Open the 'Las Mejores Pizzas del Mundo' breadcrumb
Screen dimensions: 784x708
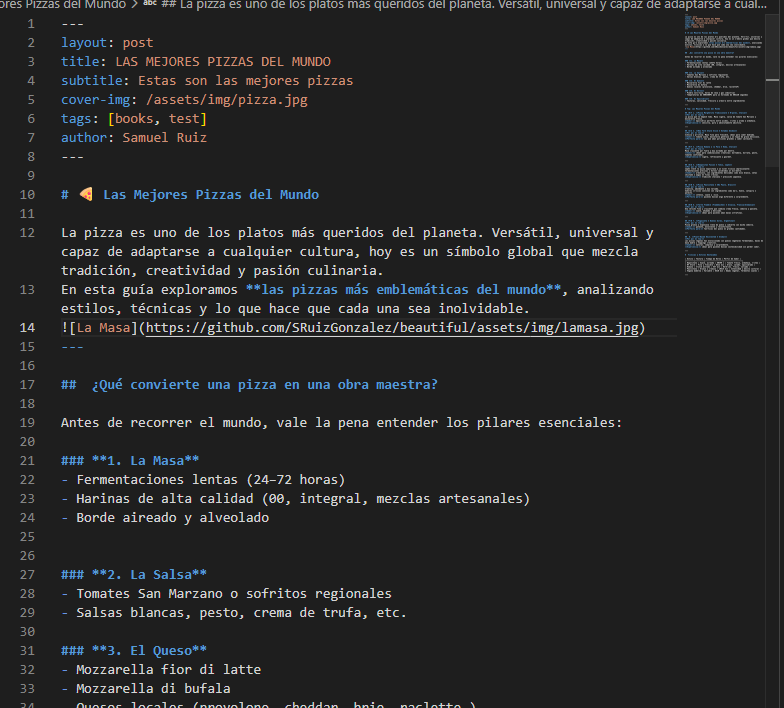(60, 5)
